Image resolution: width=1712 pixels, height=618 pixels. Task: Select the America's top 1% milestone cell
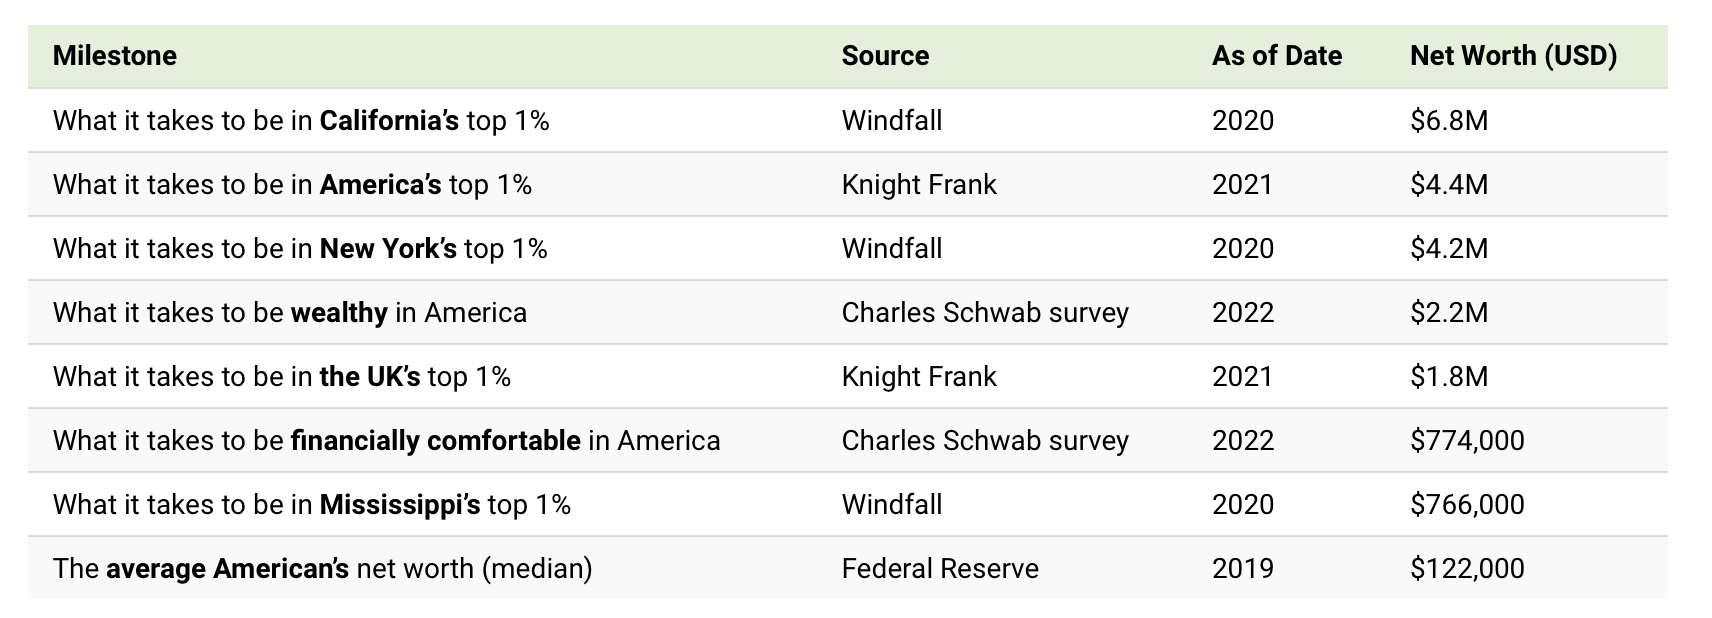pos(292,185)
